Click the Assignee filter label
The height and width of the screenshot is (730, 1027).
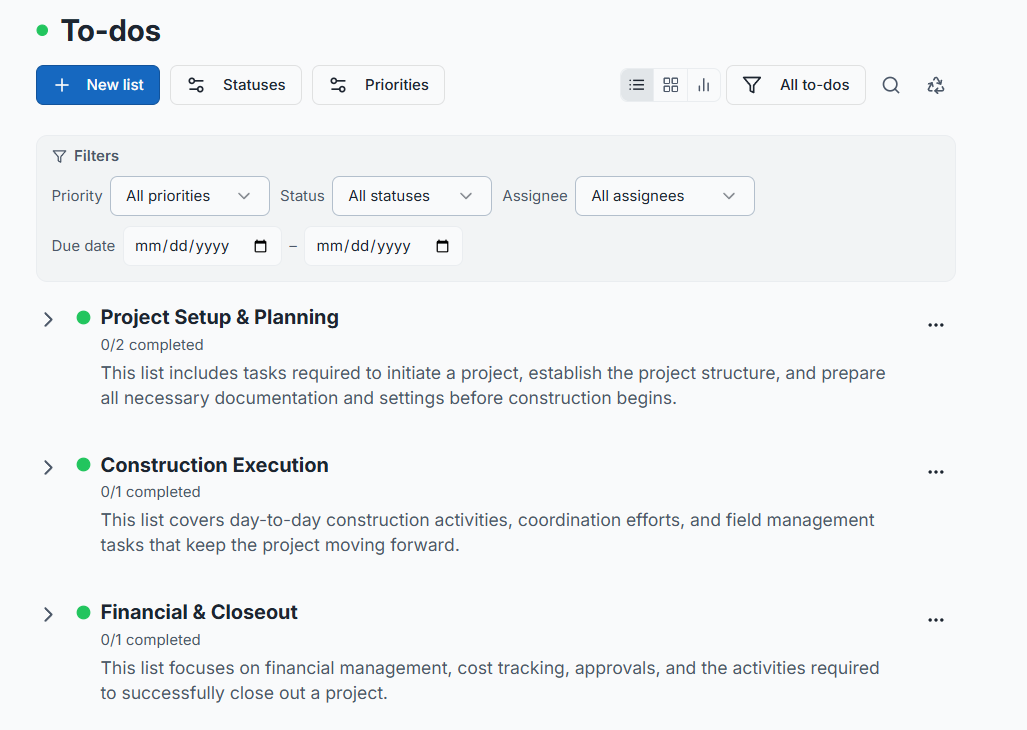pos(535,196)
